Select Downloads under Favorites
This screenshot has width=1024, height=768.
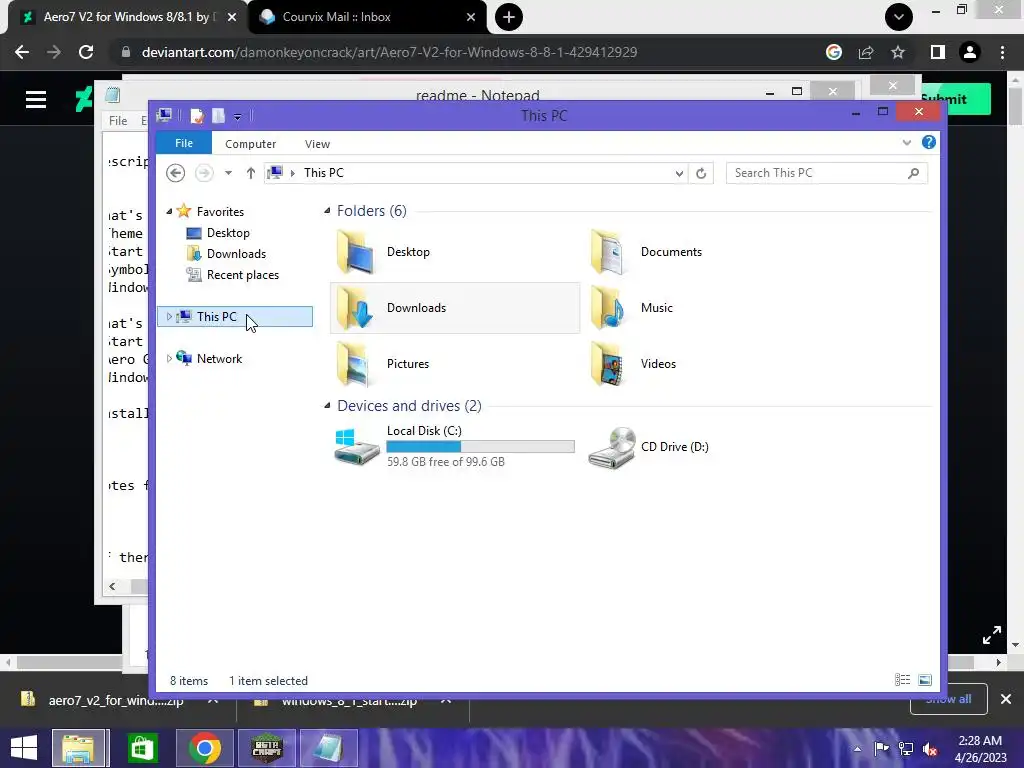[x=236, y=254]
